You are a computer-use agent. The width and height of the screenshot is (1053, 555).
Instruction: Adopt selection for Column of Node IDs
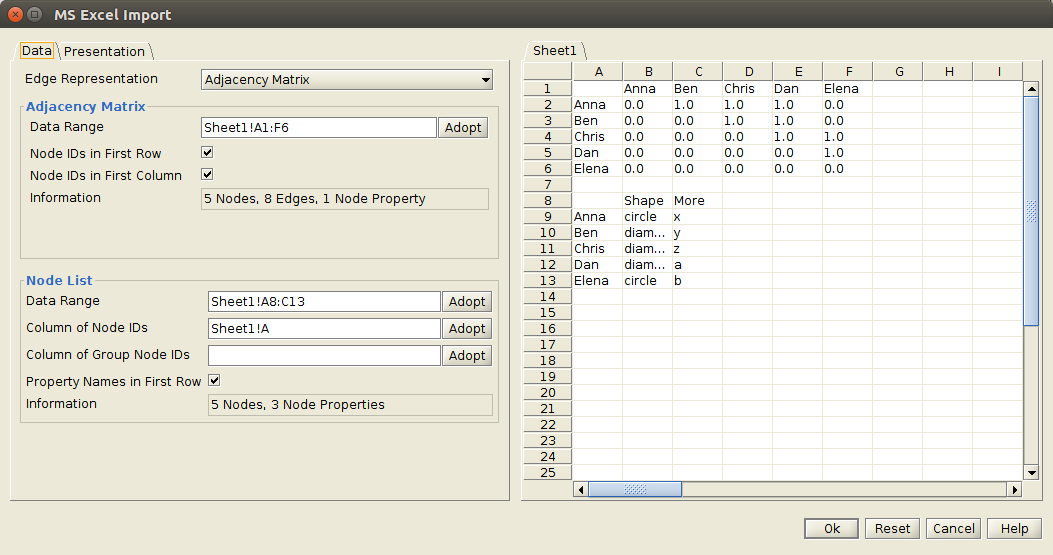coord(467,328)
